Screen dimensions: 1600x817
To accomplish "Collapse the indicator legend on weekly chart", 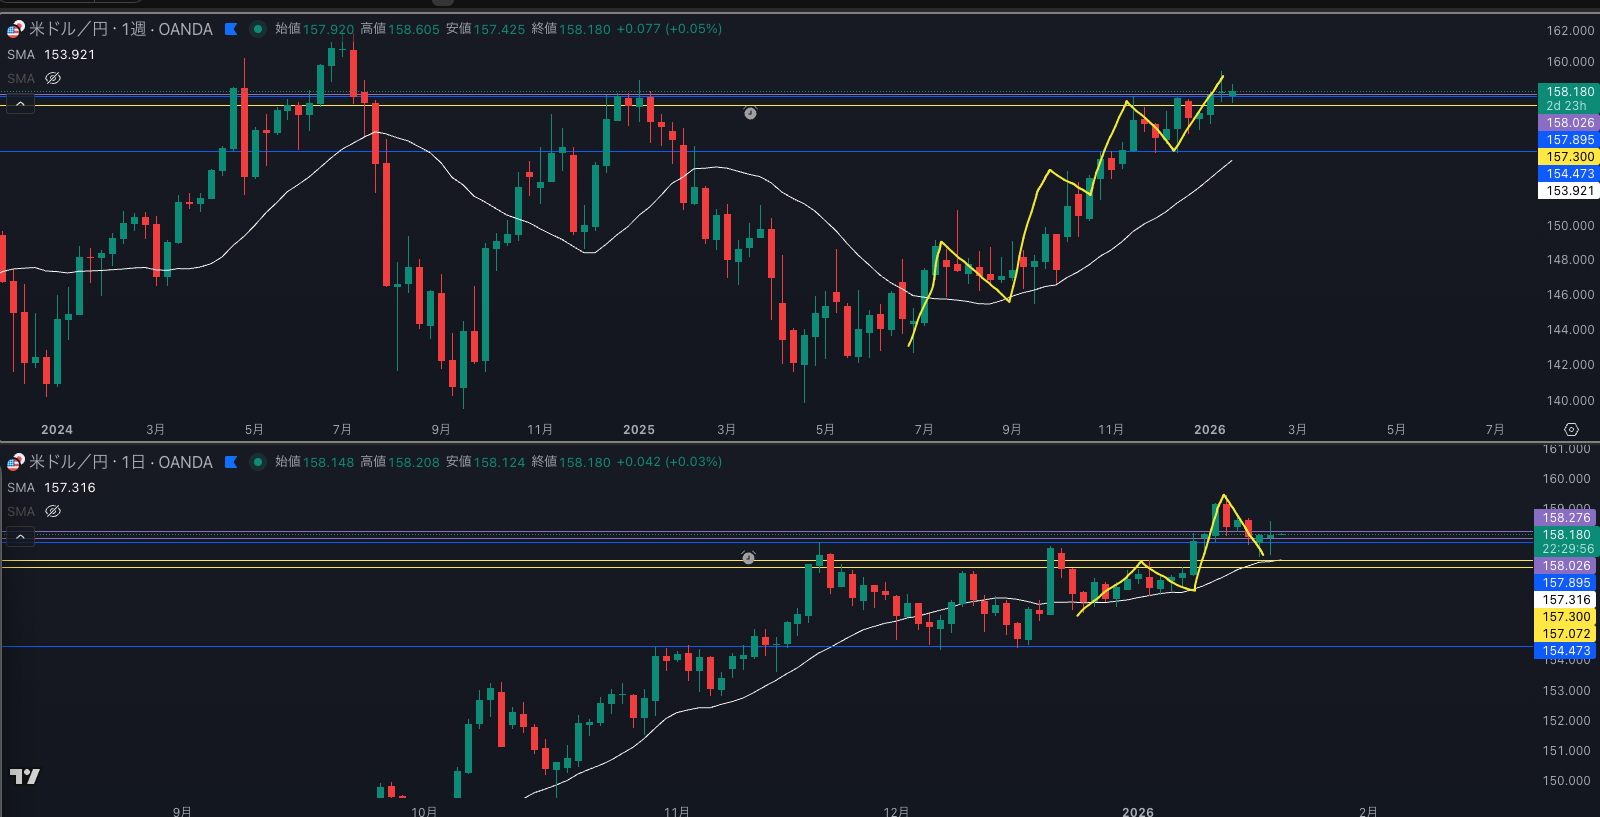I will [20, 103].
